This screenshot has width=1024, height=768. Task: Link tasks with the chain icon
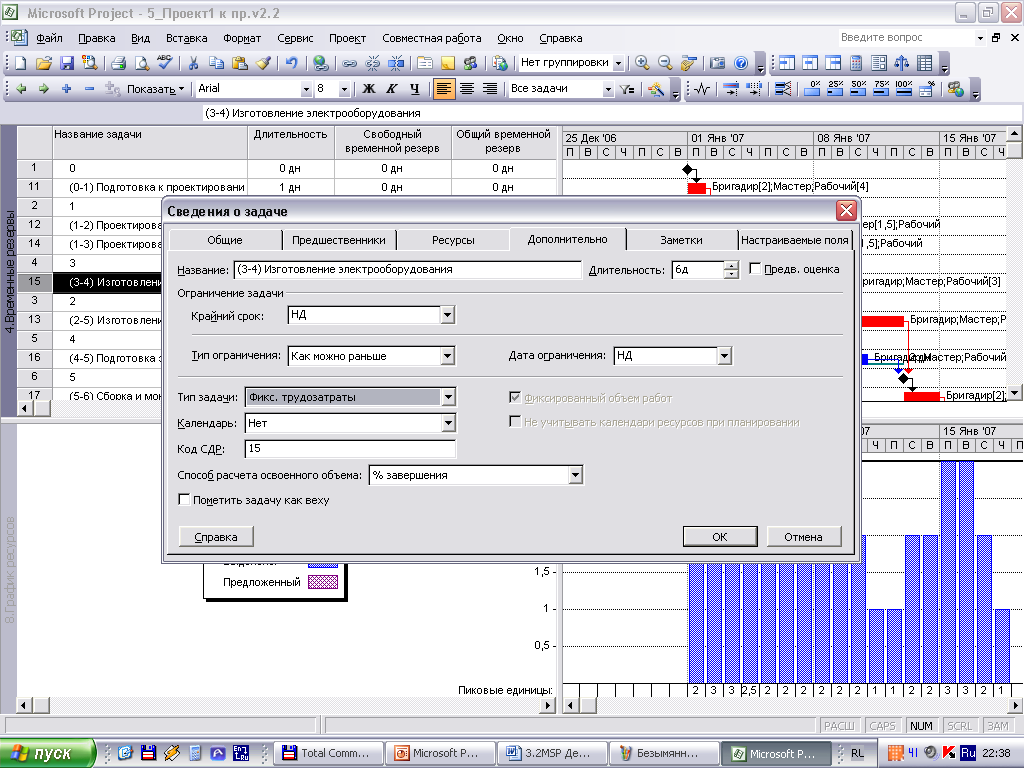(x=349, y=63)
